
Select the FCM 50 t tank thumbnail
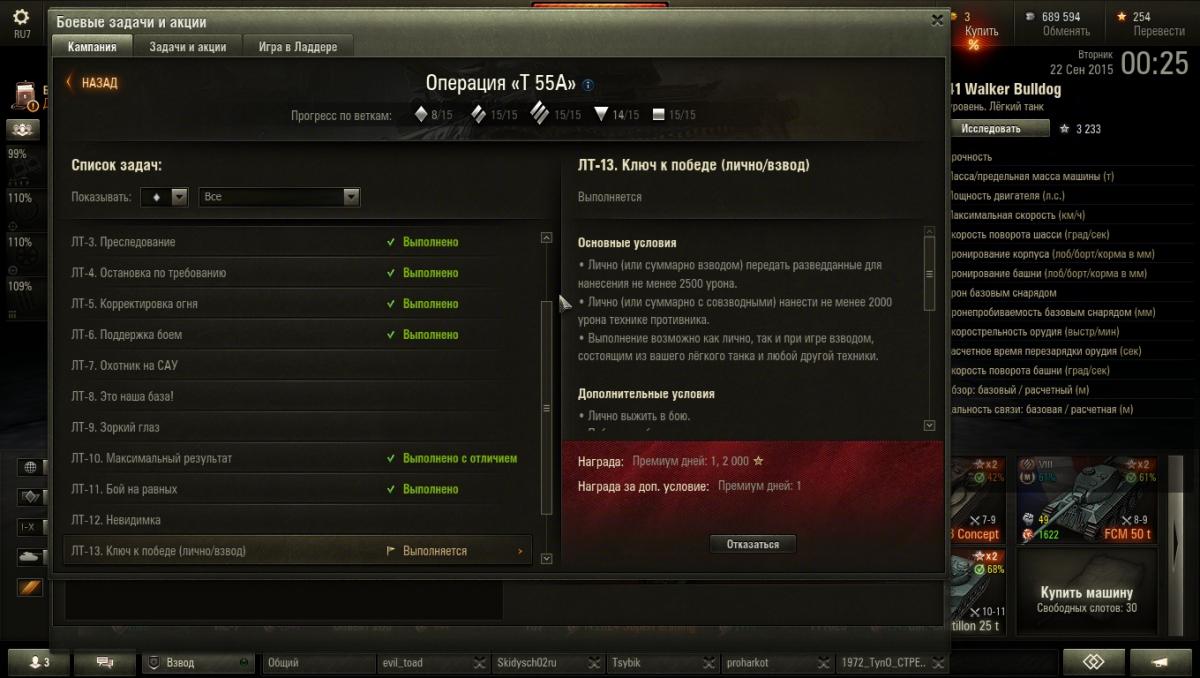(1087, 500)
